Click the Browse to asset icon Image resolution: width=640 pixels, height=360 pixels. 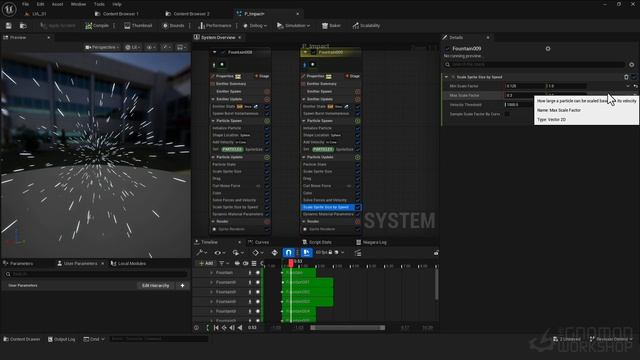23,26
